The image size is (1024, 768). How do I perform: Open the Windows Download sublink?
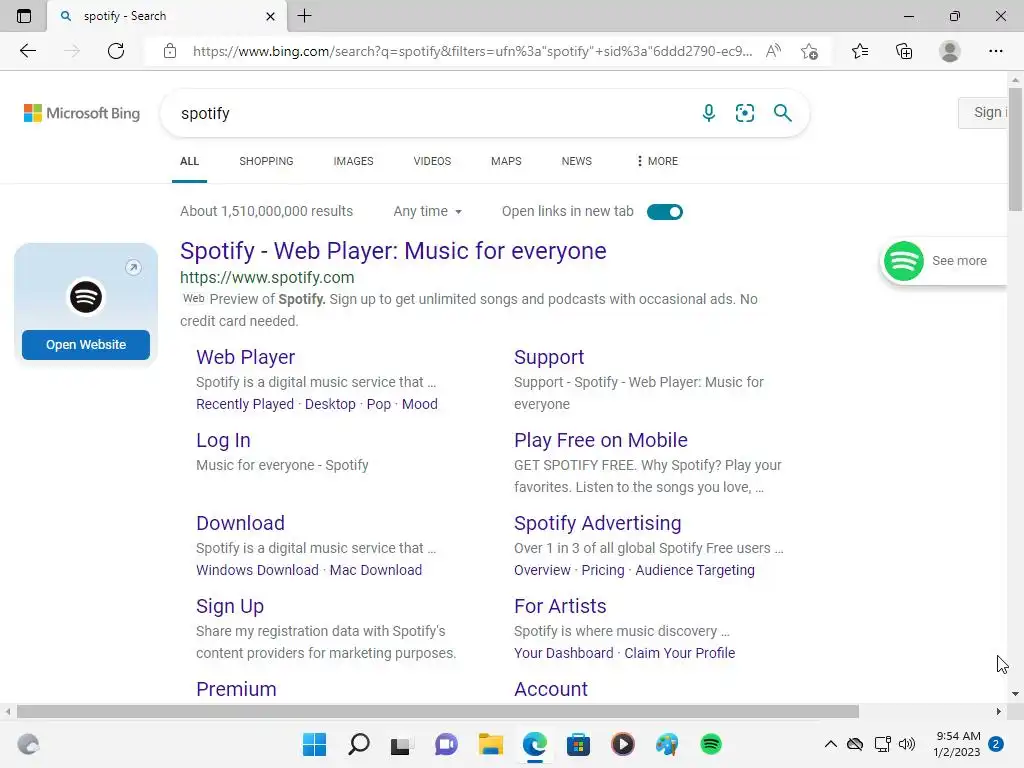click(x=257, y=570)
